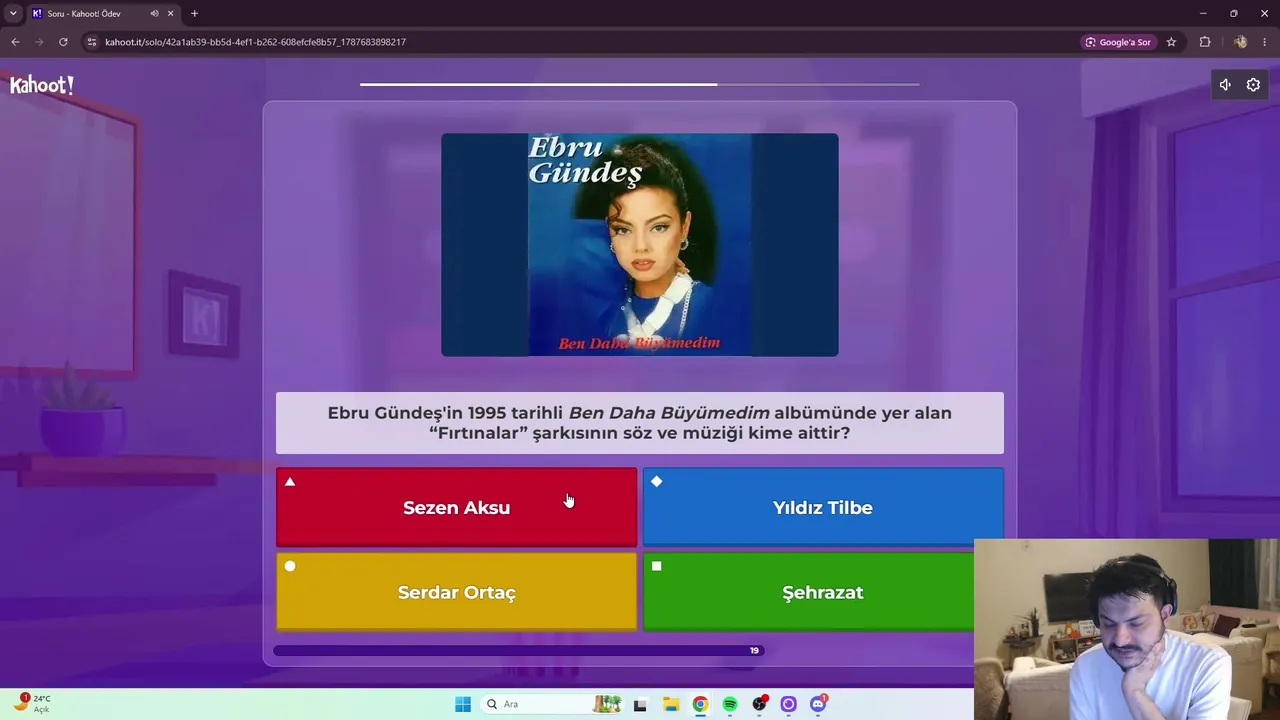Open Kahoot settings gear
This screenshot has width=1280, height=720.
1253,85
